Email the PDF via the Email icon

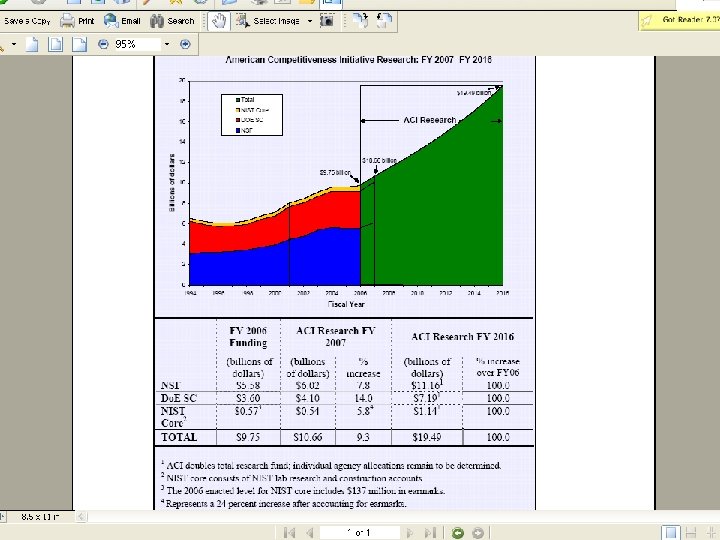[x=122, y=21]
